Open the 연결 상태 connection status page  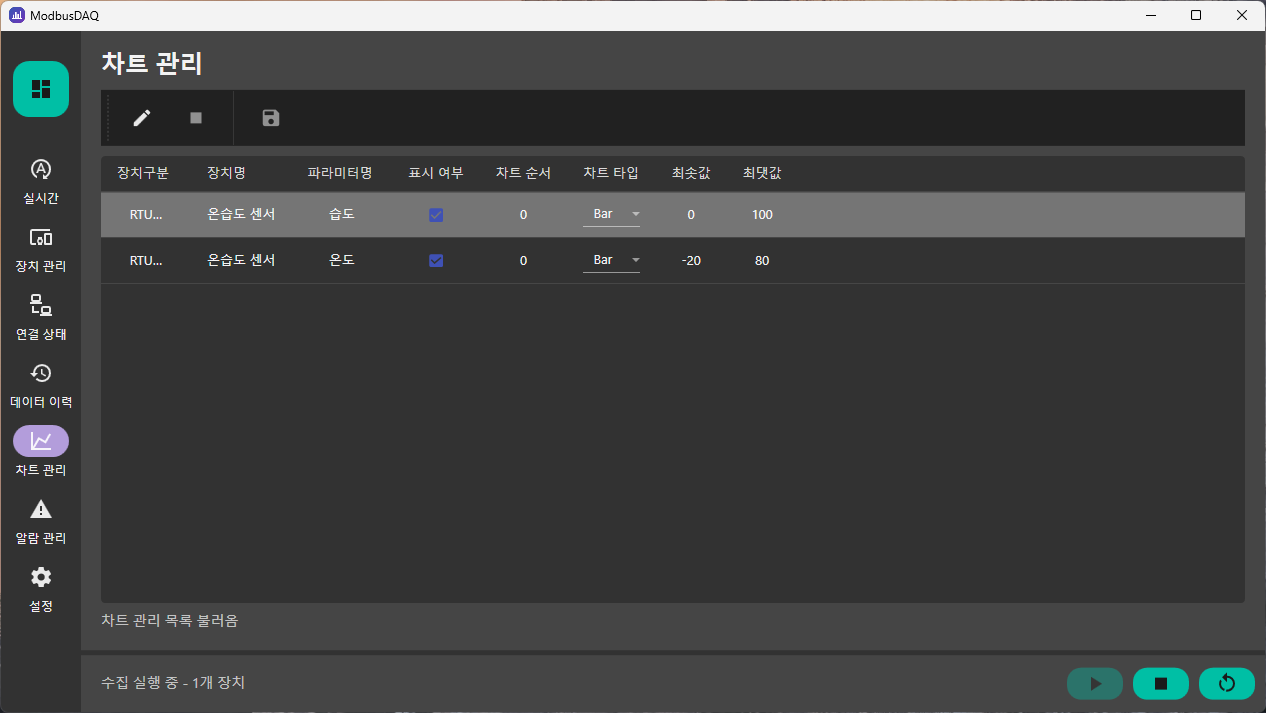(x=41, y=317)
